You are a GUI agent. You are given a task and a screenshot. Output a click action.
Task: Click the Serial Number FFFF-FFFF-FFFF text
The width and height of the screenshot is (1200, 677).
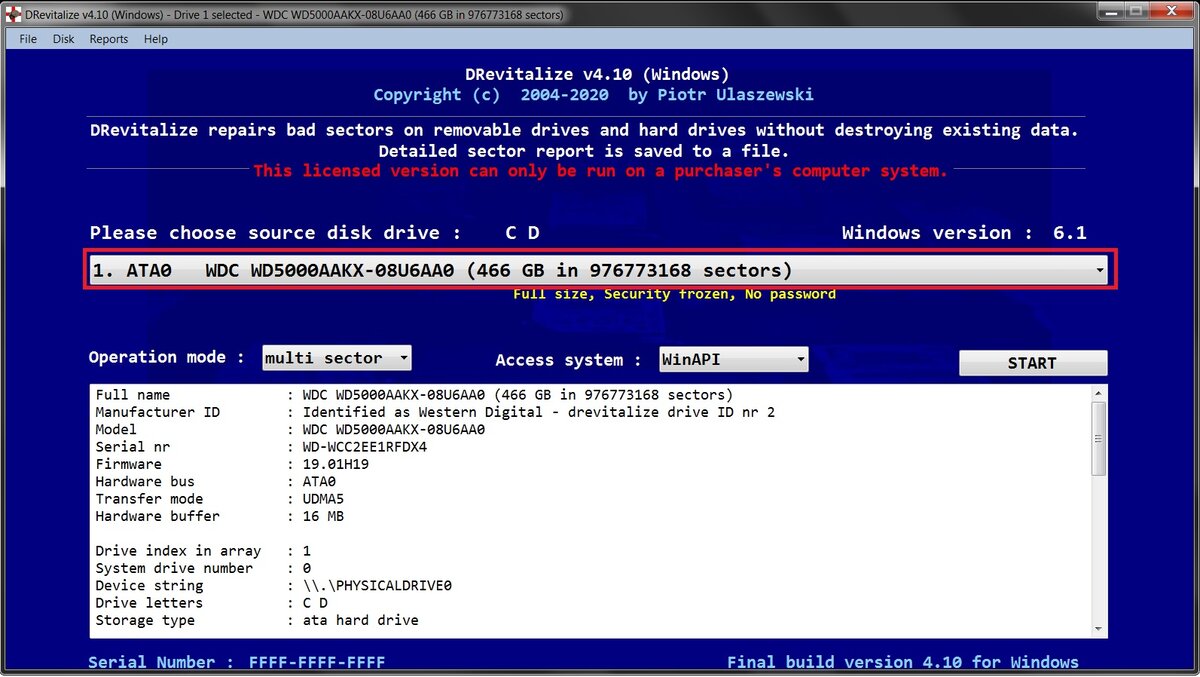(237, 662)
